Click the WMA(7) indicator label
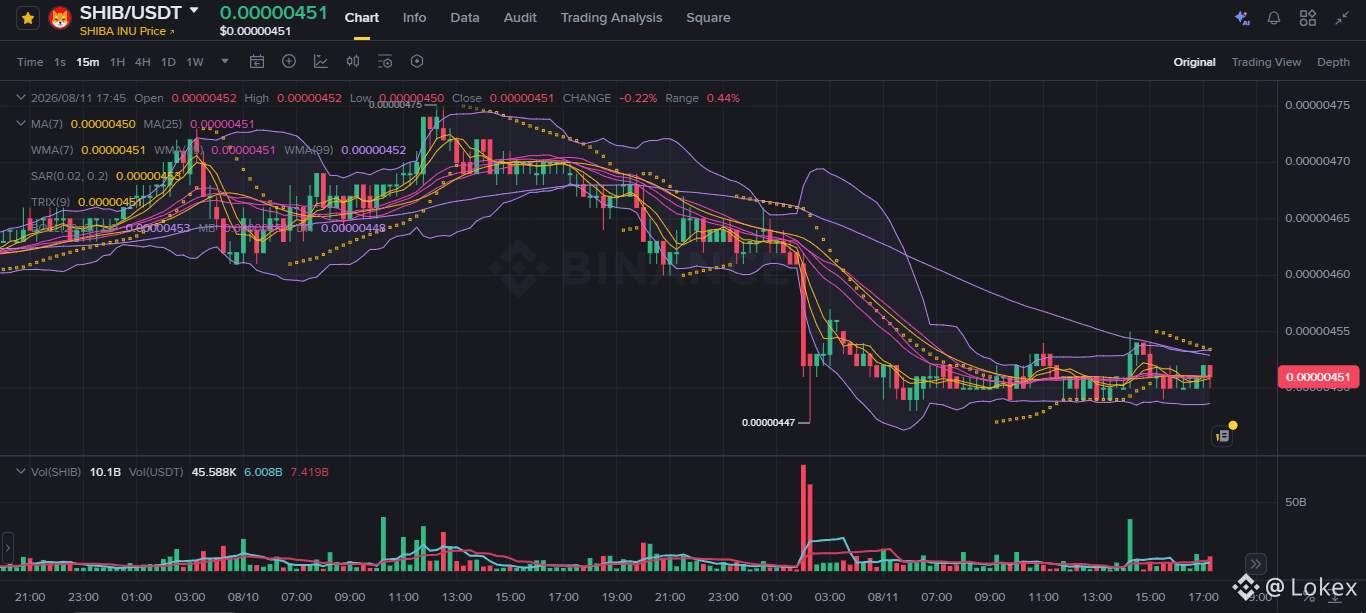The height and width of the screenshot is (613, 1366). point(52,150)
